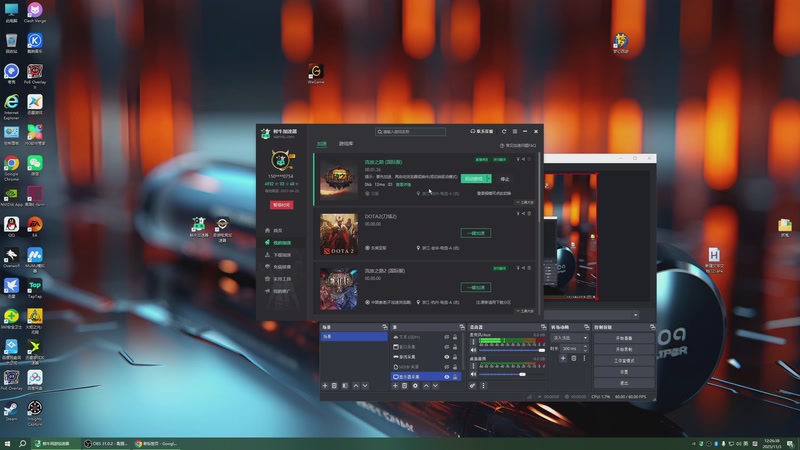Switch to OBS window in taskbar
Image resolution: width=800 pixels, height=450 pixels.
[x=106, y=443]
